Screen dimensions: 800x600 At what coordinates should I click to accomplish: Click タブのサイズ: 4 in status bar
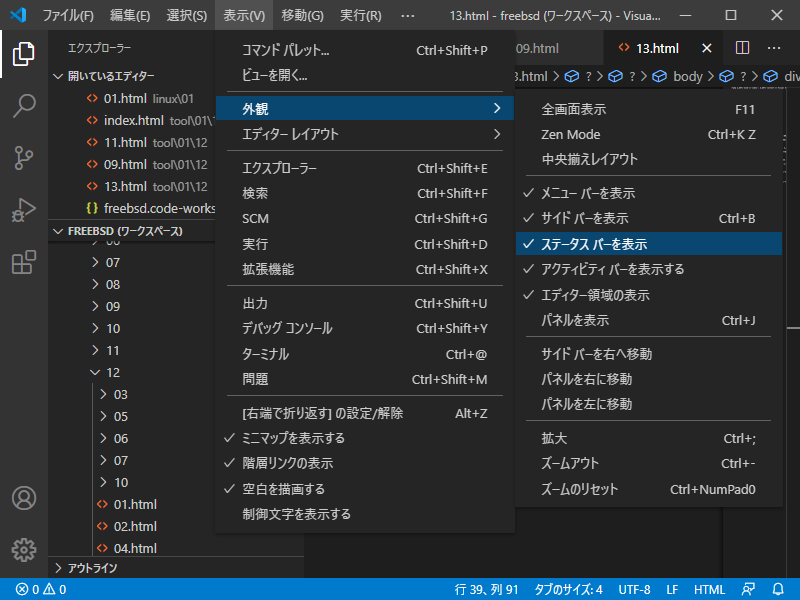click(568, 589)
